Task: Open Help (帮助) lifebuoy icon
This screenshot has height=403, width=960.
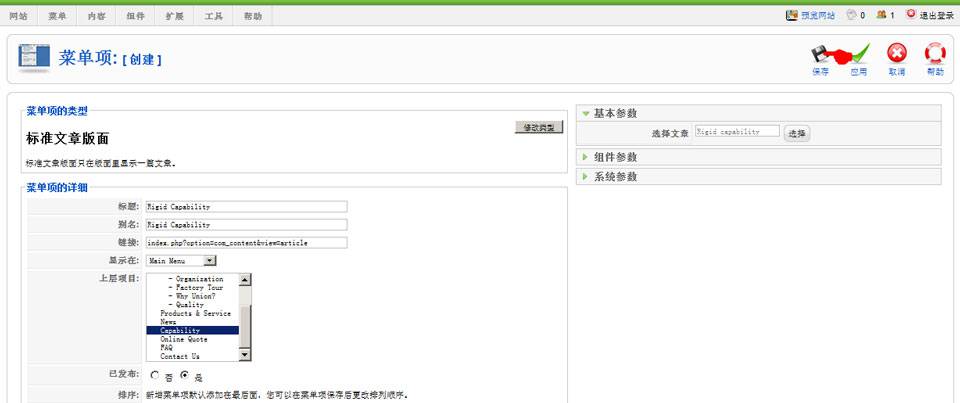Action: [935, 54]
